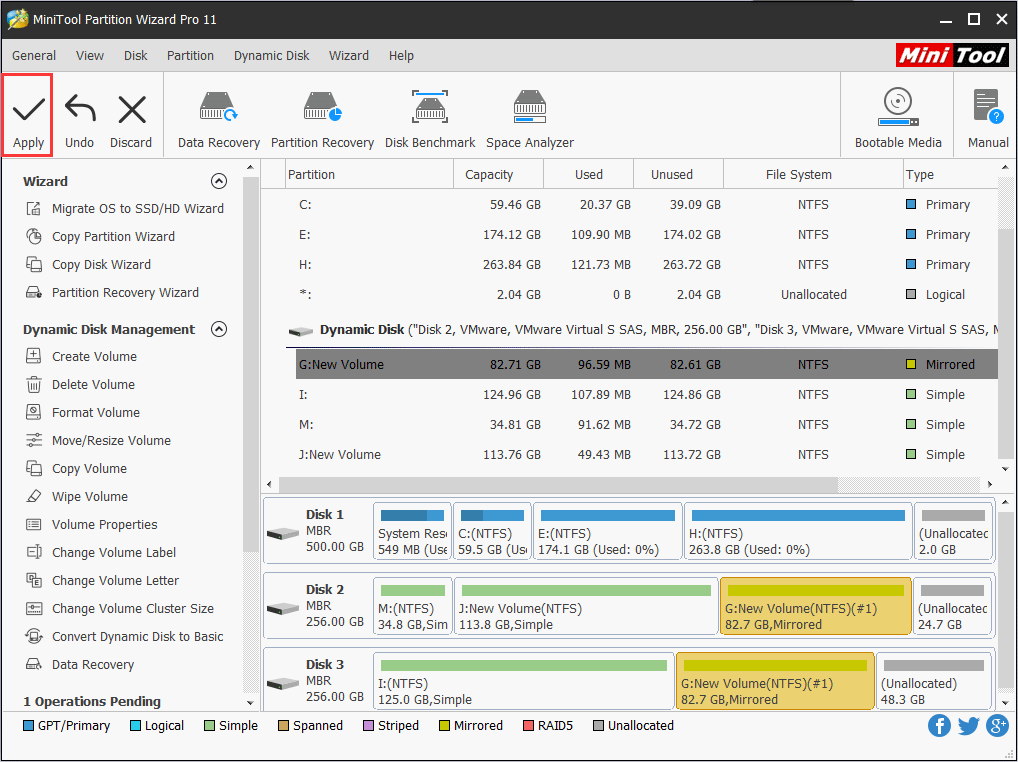
Task: Click the Apply checkmark button
Action: [x=28, y=116]
